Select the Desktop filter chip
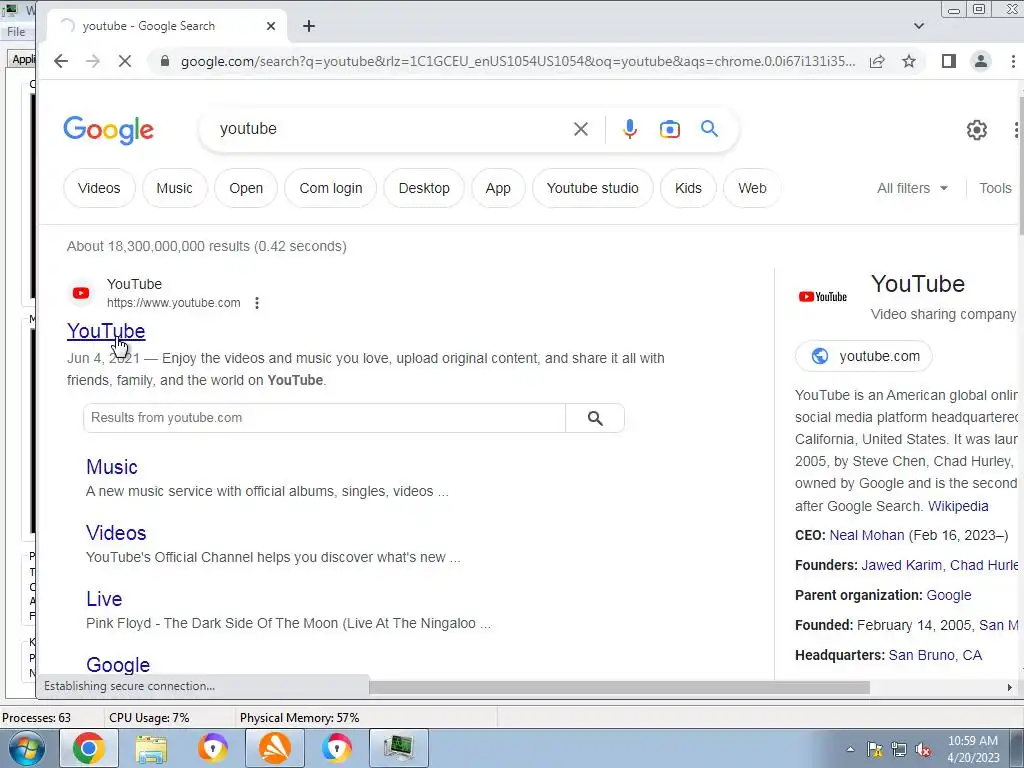1024x768 pixels. pos(424,188)
